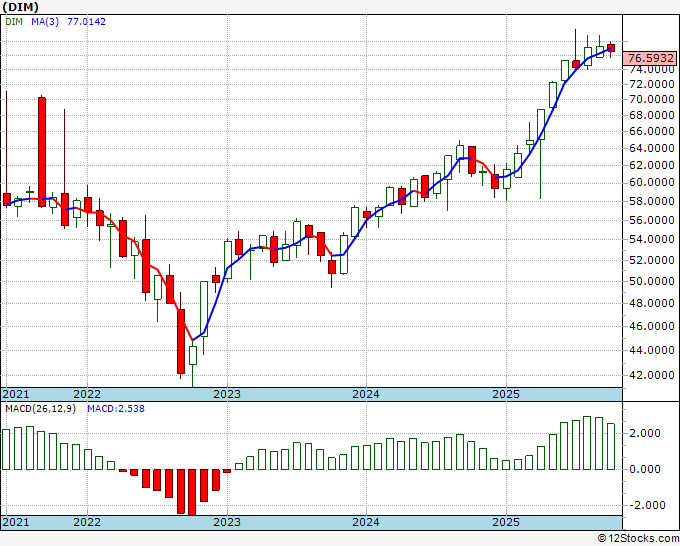
Task: Click the 70.0000 price axis label
Action: pos(652,99)
